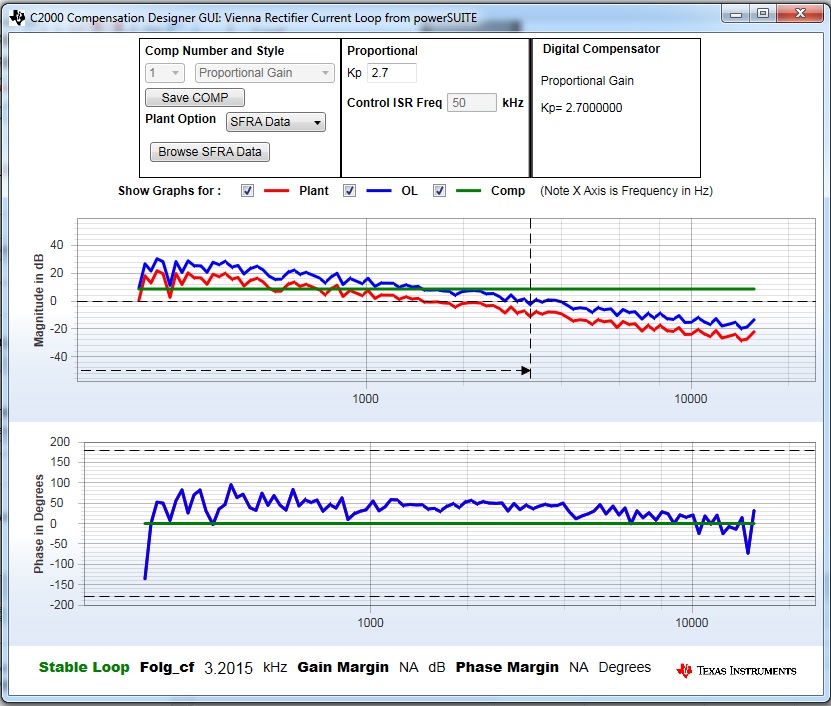Image resolution: width=831 pixels, height=706 pixels.
Task: Click the X axis frequency note
Action: click(x=626, y=191)
